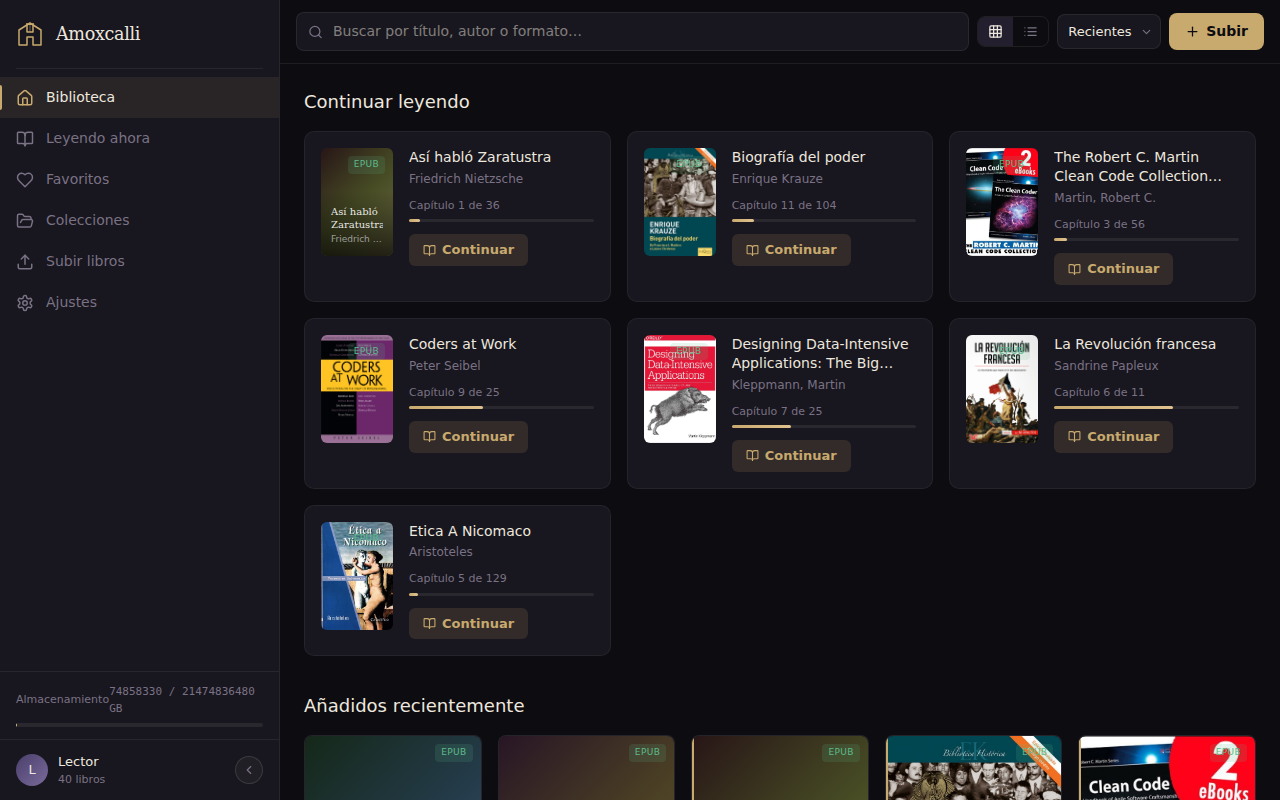Click the Subir upload button

coord(1216,32)
